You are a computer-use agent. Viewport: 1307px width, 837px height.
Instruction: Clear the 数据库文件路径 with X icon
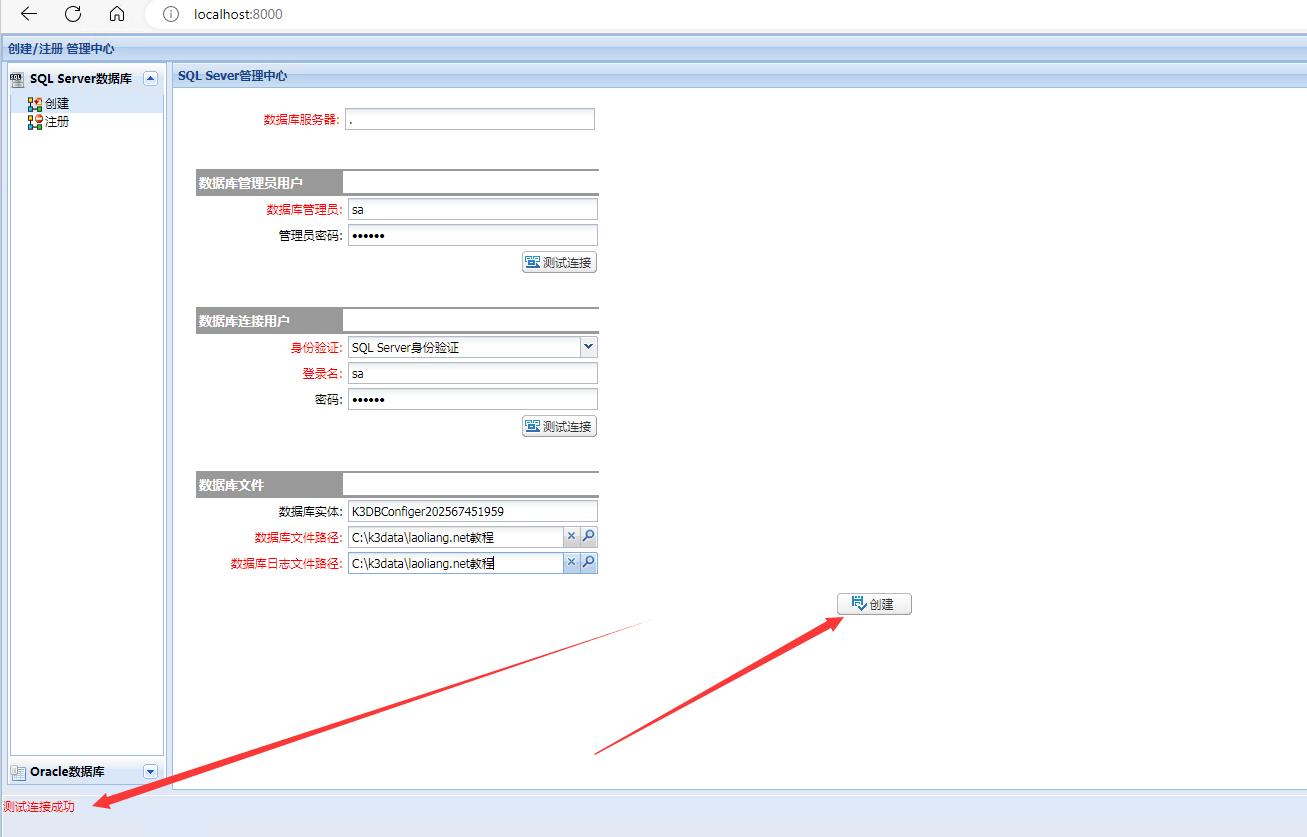coord(572,536)
